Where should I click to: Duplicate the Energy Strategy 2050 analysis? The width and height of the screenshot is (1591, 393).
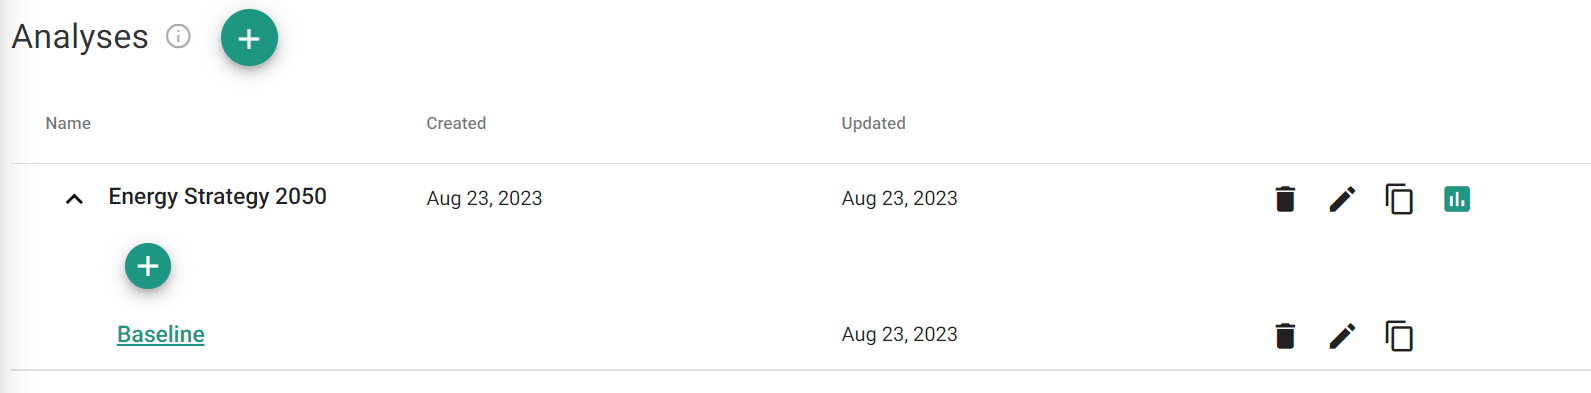click(x=1399, y=199)
